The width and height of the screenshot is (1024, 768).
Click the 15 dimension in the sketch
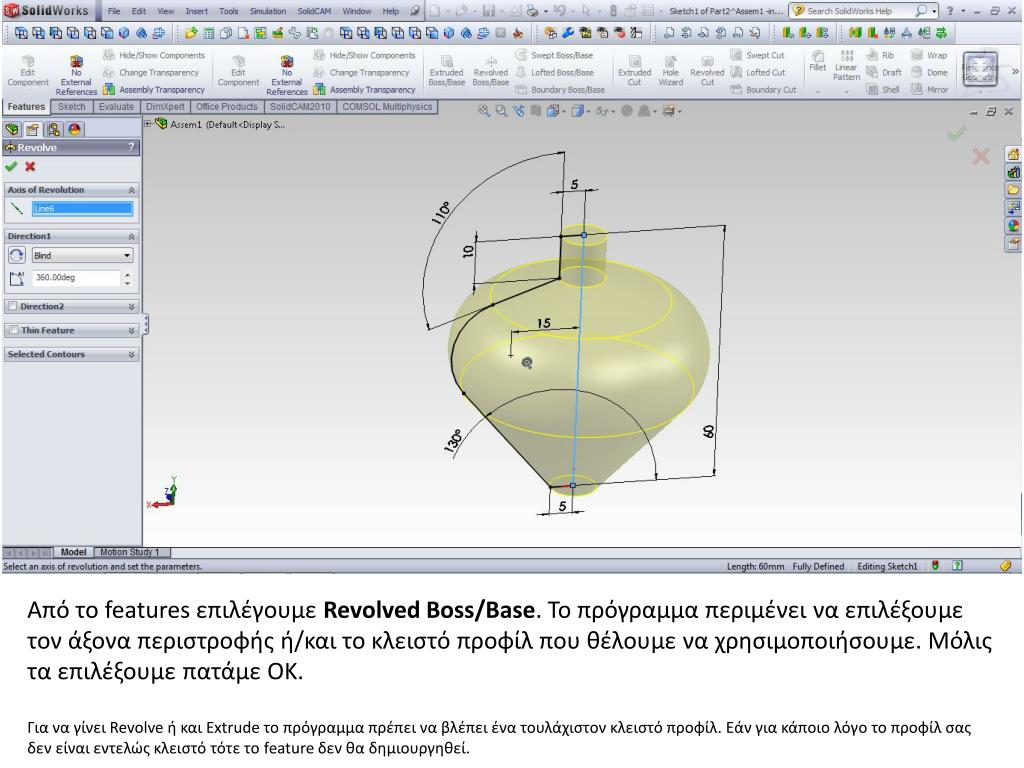click(543, 323)
